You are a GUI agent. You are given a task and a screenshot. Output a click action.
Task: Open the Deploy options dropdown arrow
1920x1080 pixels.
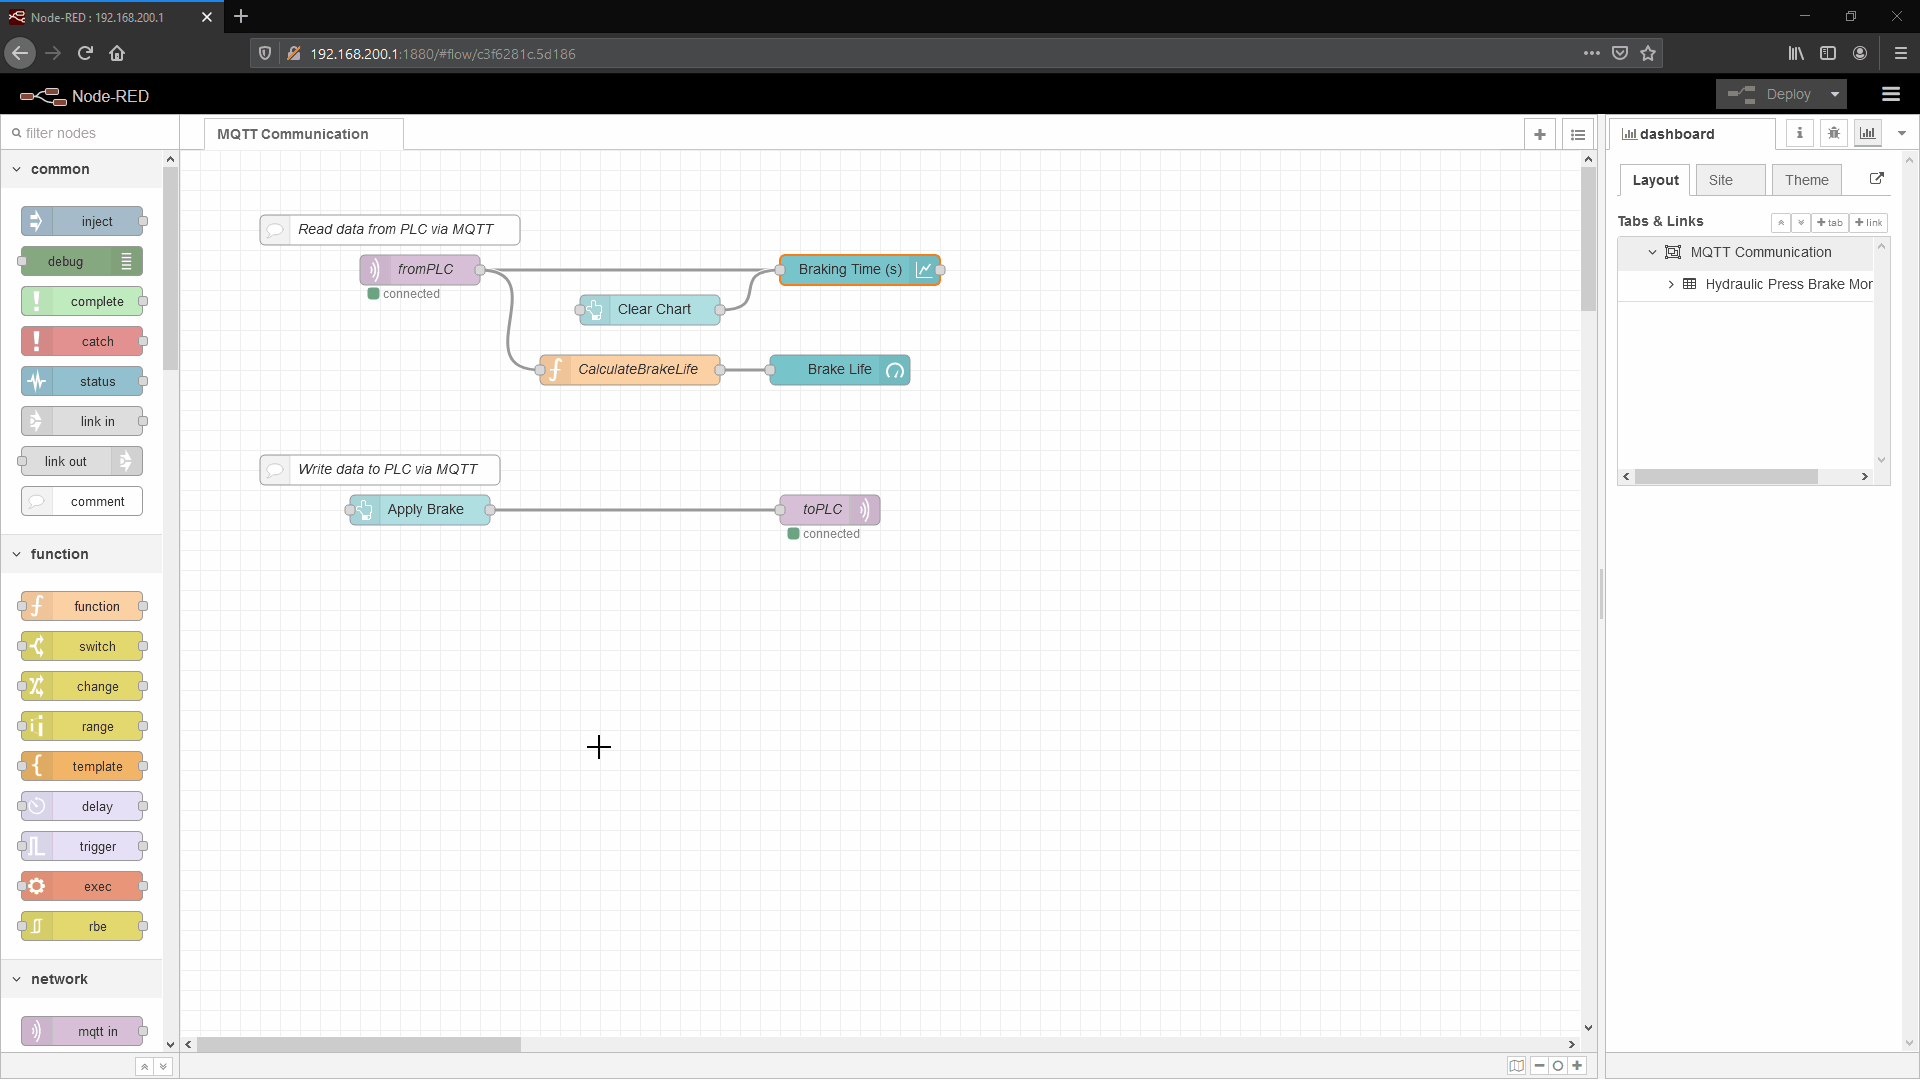pyautogui.click(x=1834, y=94)
